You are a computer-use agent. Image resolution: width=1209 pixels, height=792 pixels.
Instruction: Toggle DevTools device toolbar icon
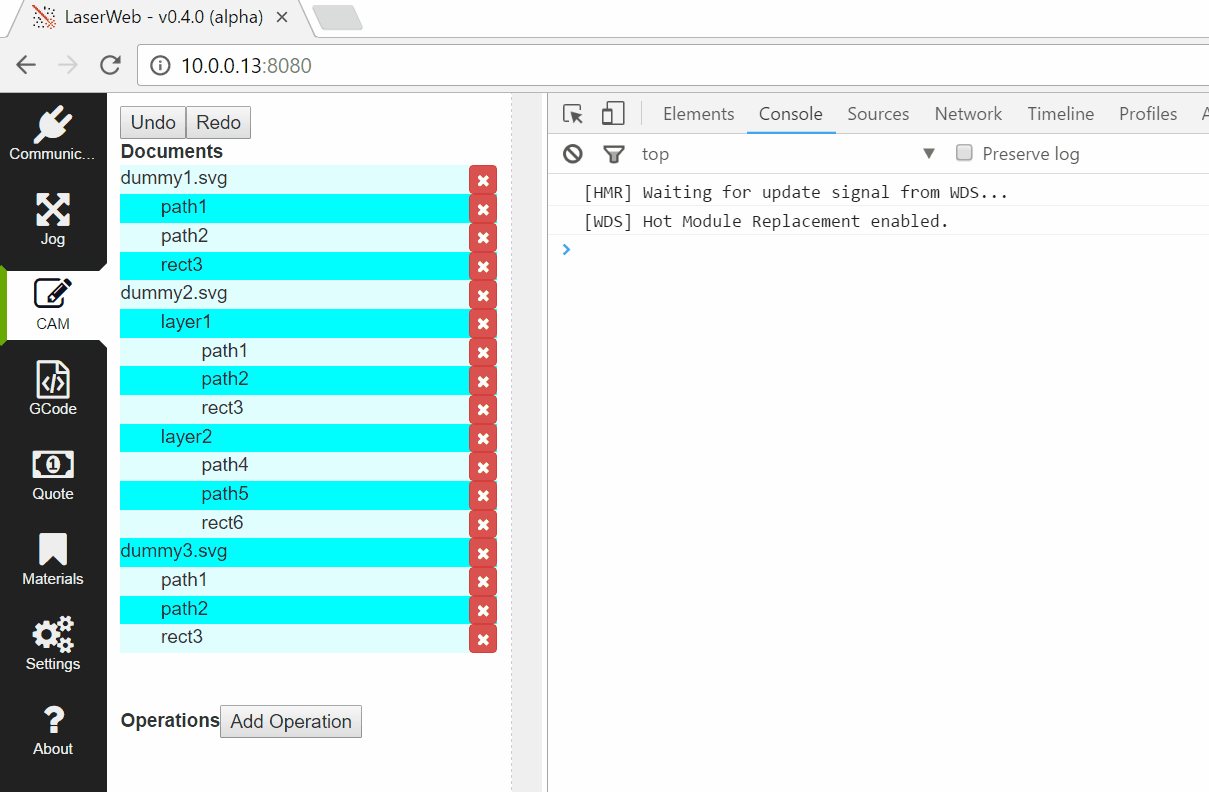coord(613,114)
